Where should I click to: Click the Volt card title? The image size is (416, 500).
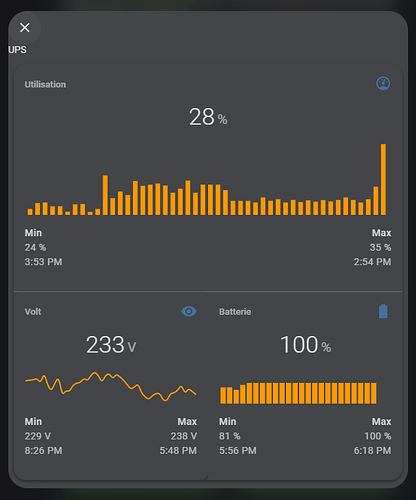coord(33,312)
